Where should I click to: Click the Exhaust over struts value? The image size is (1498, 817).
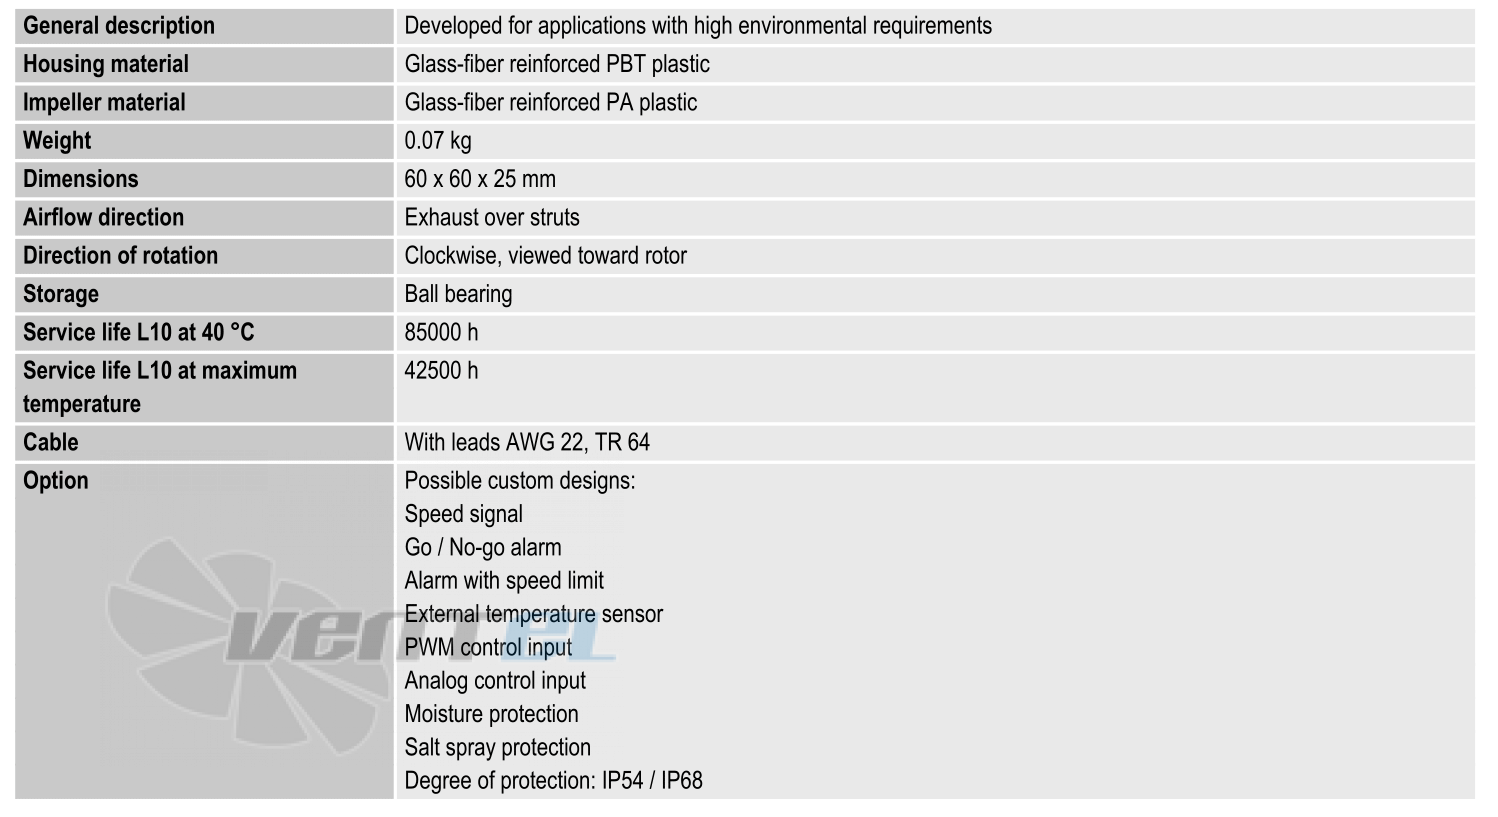492,217
